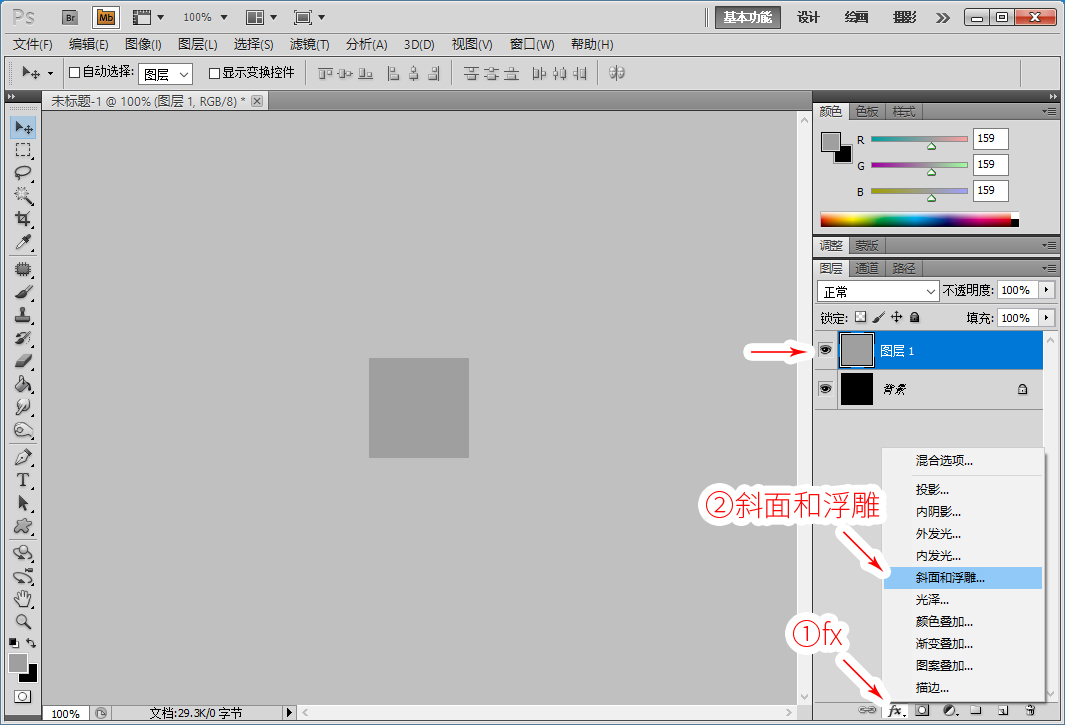Hide 图层 1 using eye icon
1065x725 pixels.
(x=825, y=350)
